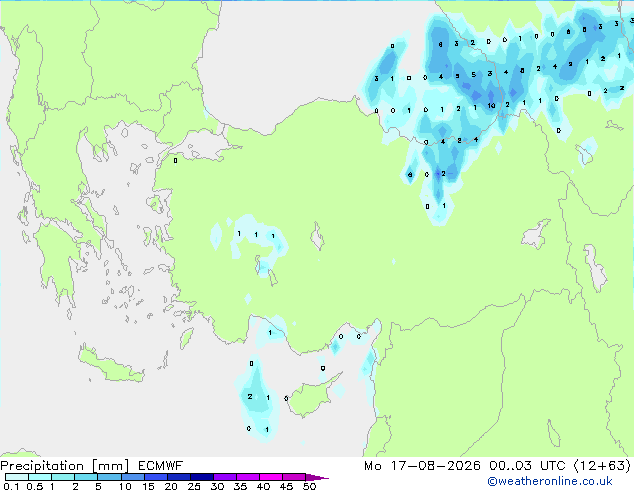Click the '25' legend scale label
Viewport: 634px width, 490px height.
tap(194, 486)
